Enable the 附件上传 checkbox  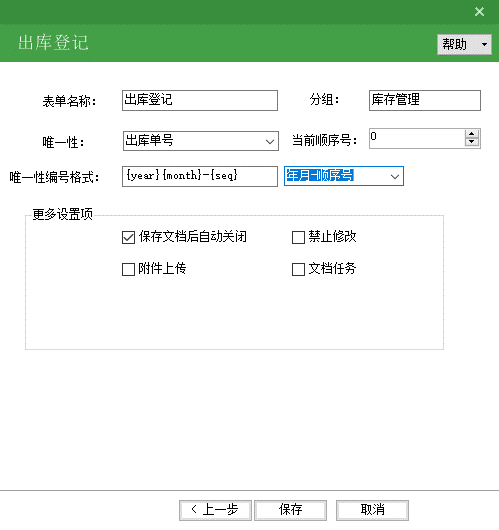click(128, 270)
